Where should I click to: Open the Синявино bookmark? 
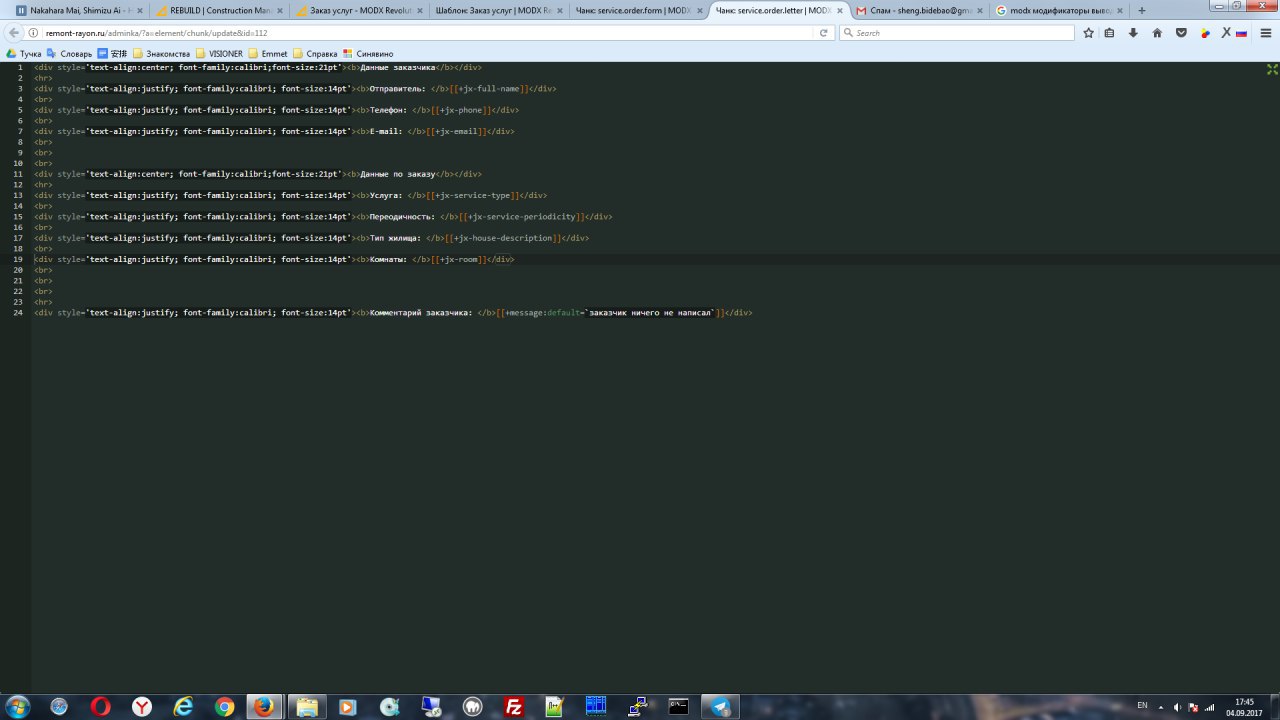click(x=368, y=53)
